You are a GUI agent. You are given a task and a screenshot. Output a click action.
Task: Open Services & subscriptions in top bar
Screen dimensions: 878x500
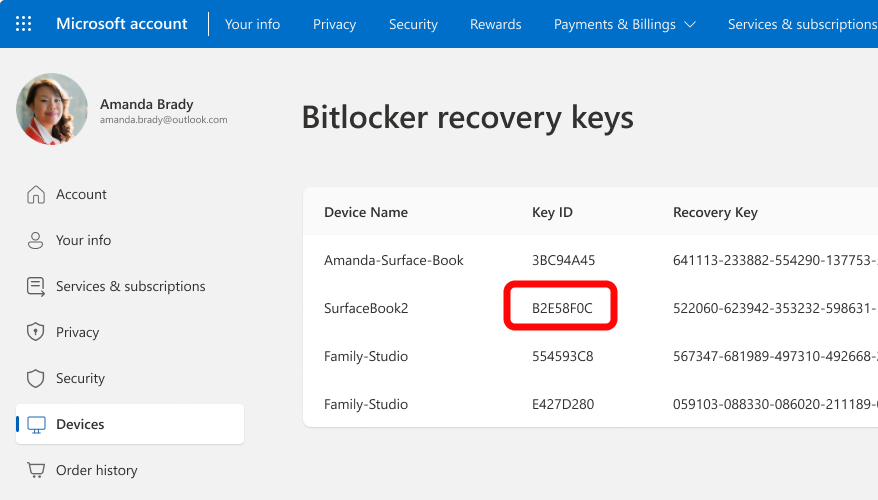point(802,24)
